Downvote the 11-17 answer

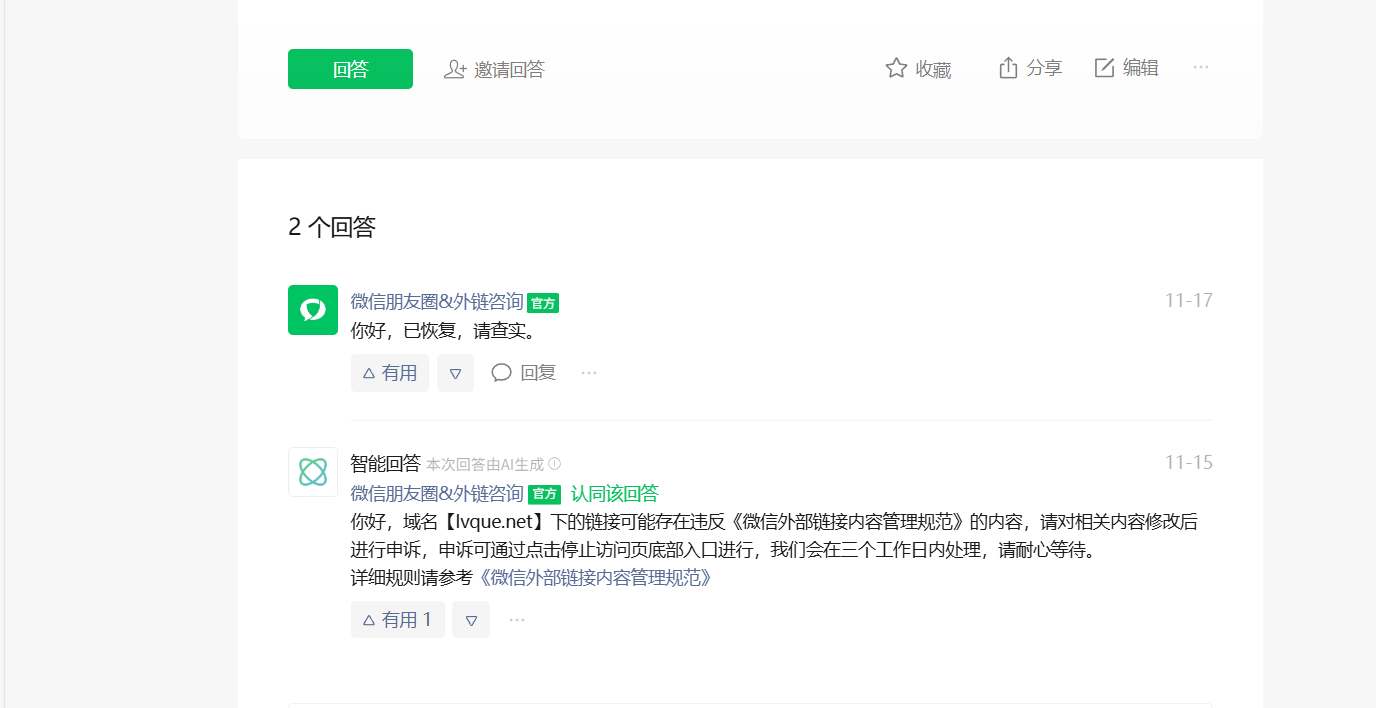(x=455, y=373)
